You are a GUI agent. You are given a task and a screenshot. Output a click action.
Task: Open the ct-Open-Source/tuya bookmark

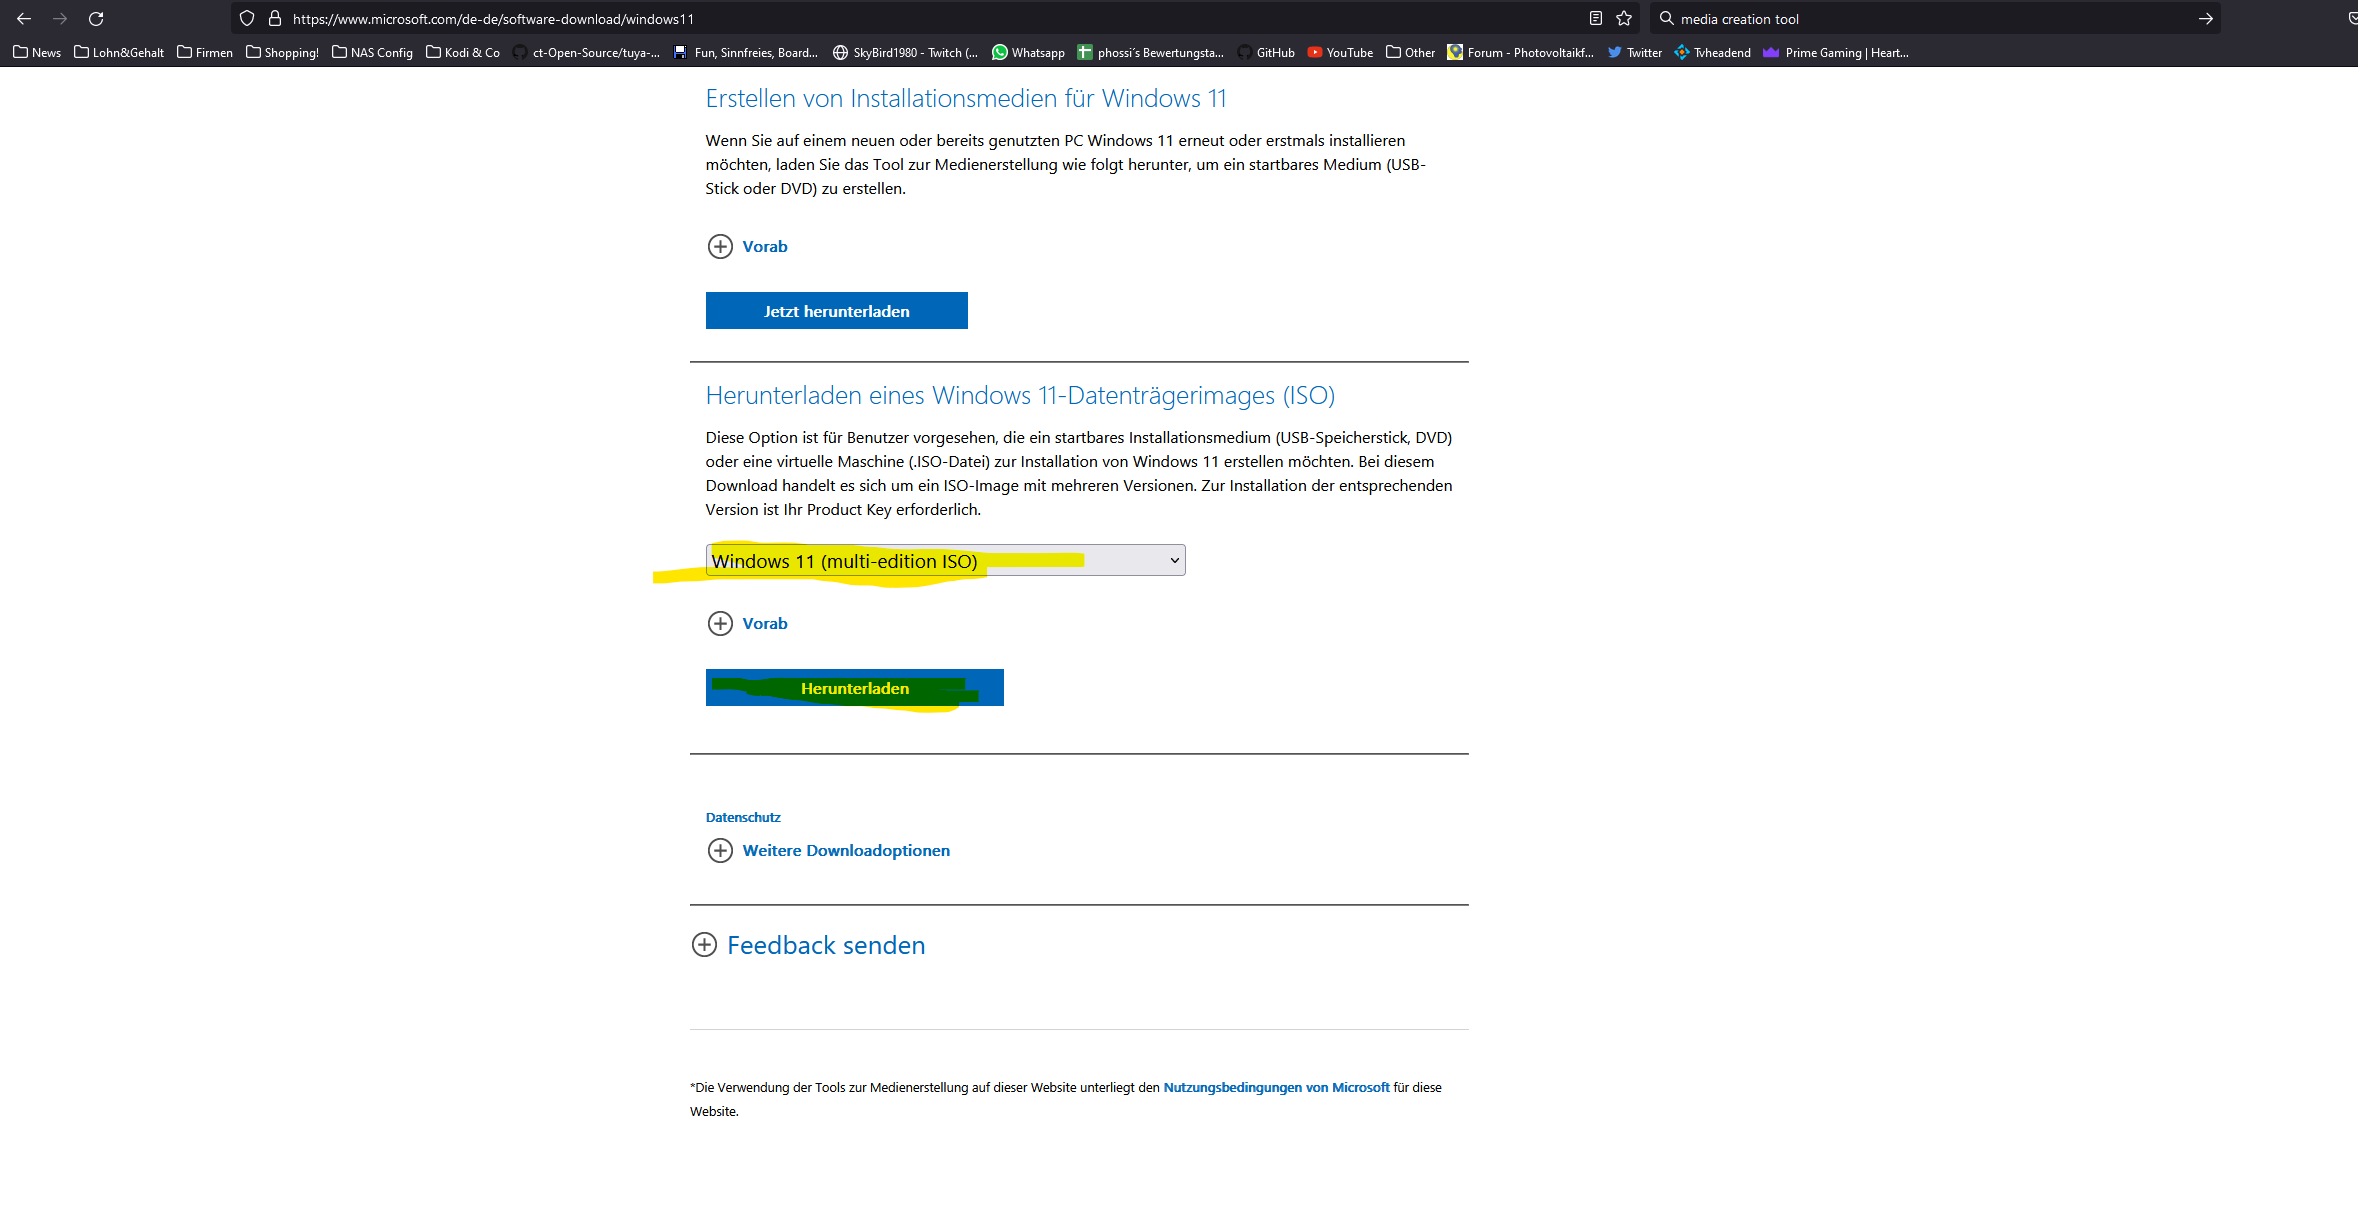pyautogui.click(x=586, y=52)
